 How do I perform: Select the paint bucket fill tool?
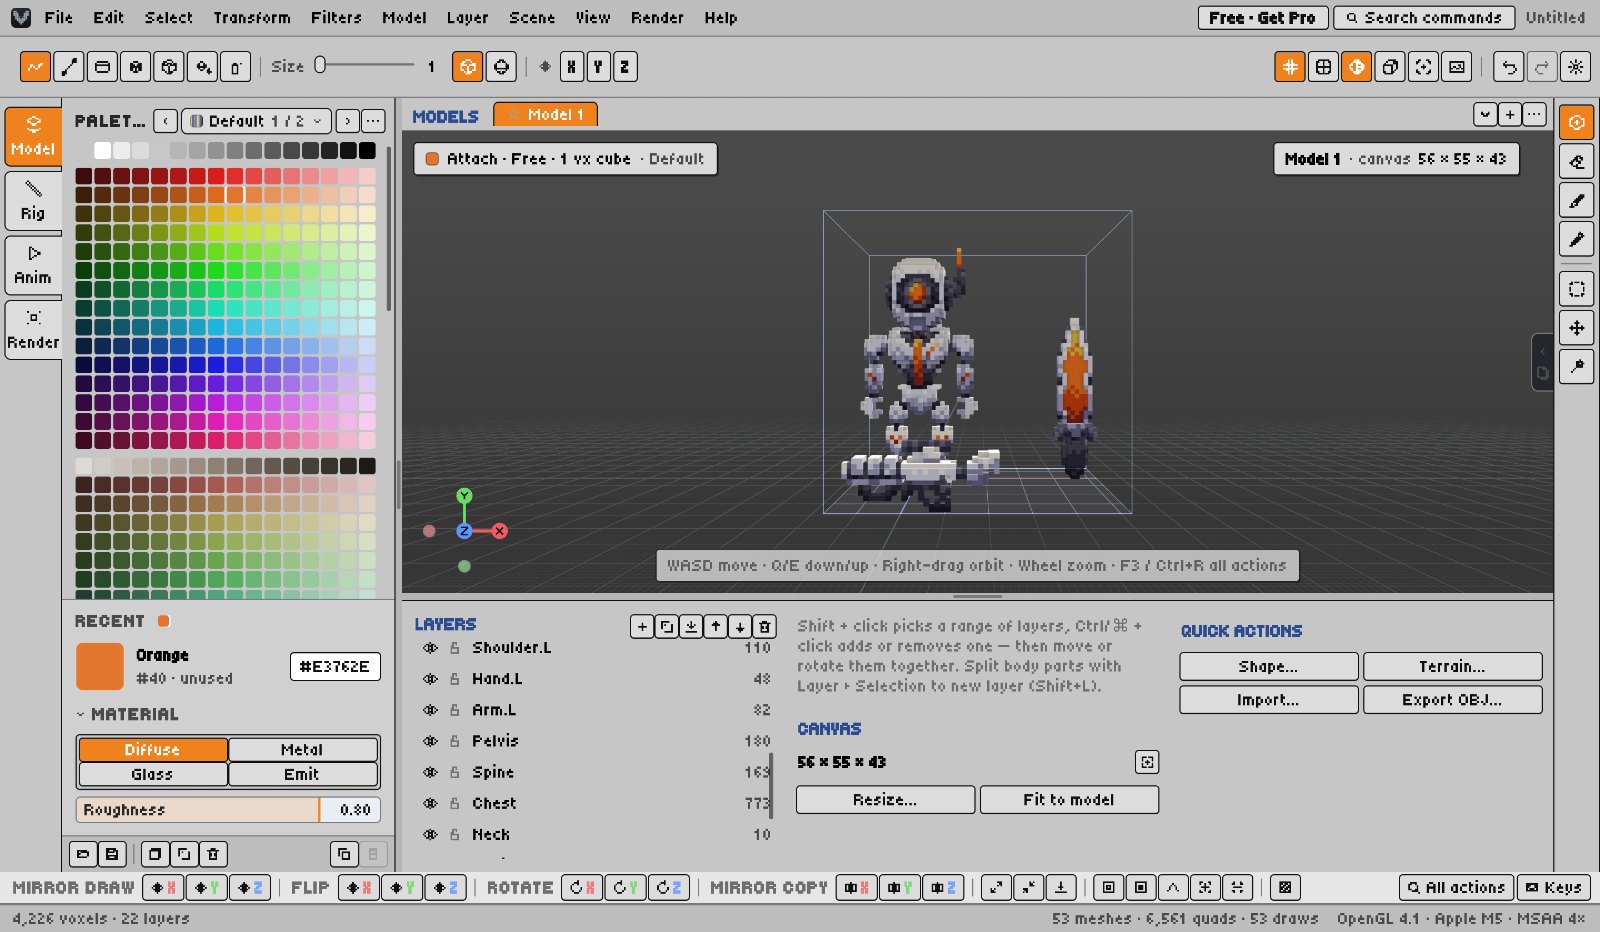point(203,67)
